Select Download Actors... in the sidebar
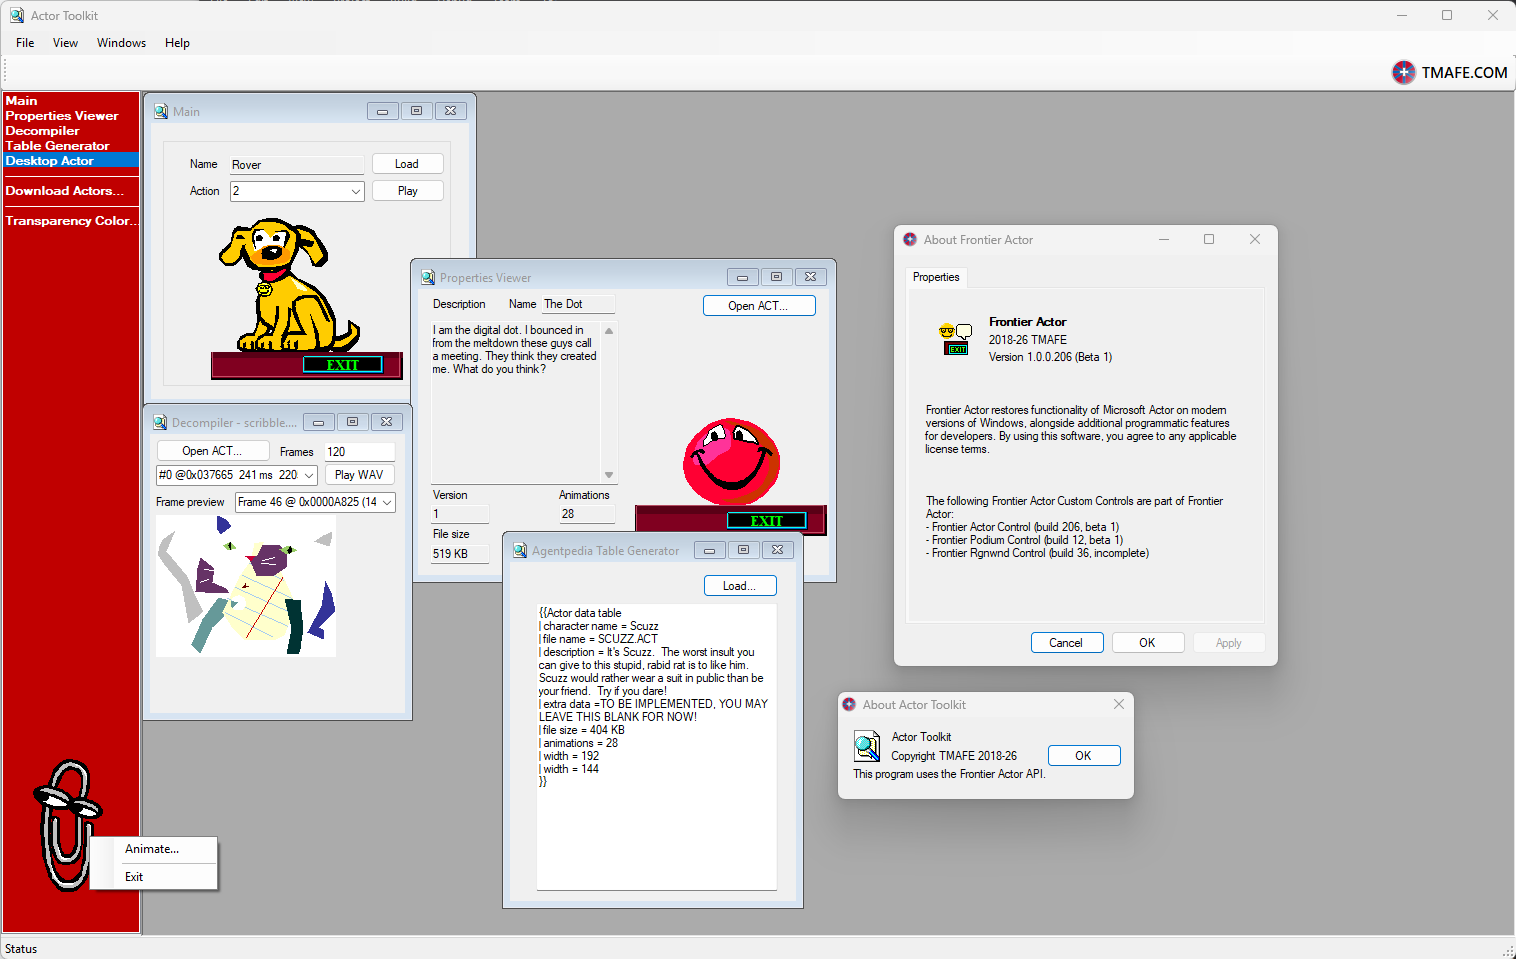 [65, 191]
